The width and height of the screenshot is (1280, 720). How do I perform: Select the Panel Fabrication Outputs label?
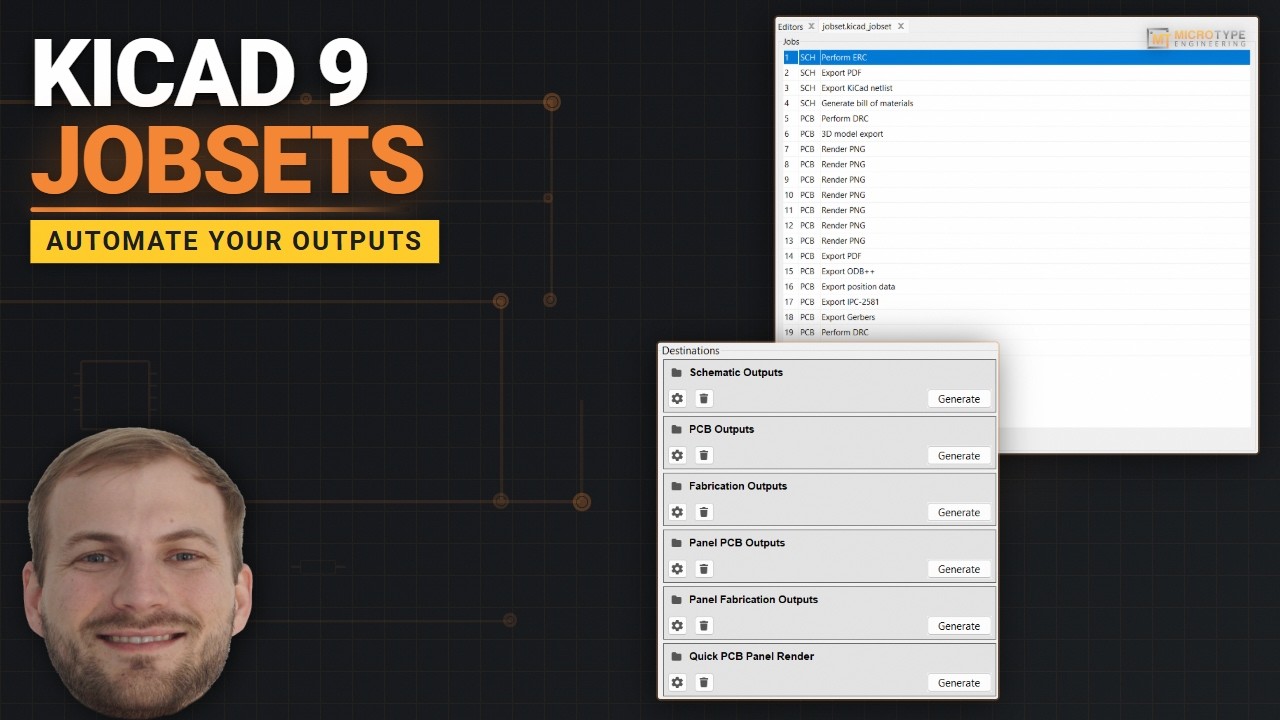point(753,600)
